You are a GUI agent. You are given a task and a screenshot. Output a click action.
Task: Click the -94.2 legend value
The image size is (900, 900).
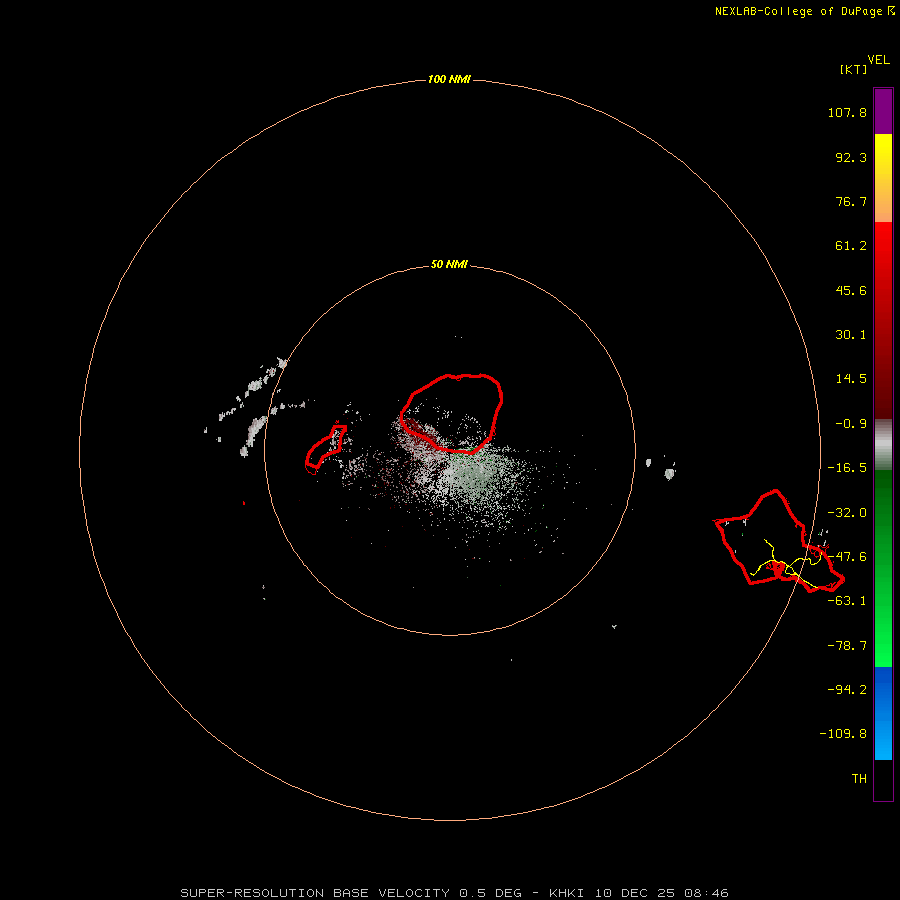[847, 689]
